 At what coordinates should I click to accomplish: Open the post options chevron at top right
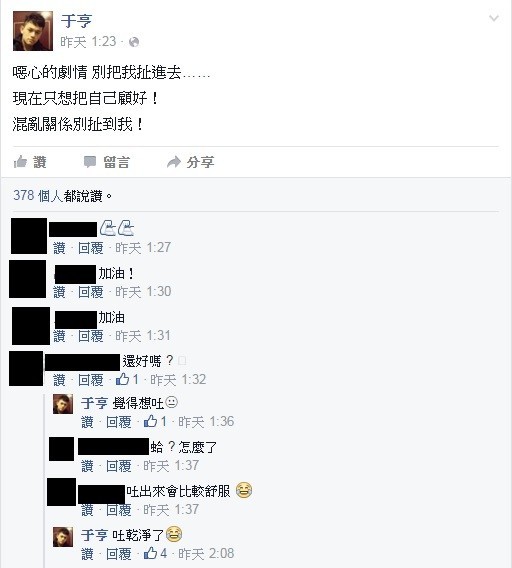click(494, 18)
